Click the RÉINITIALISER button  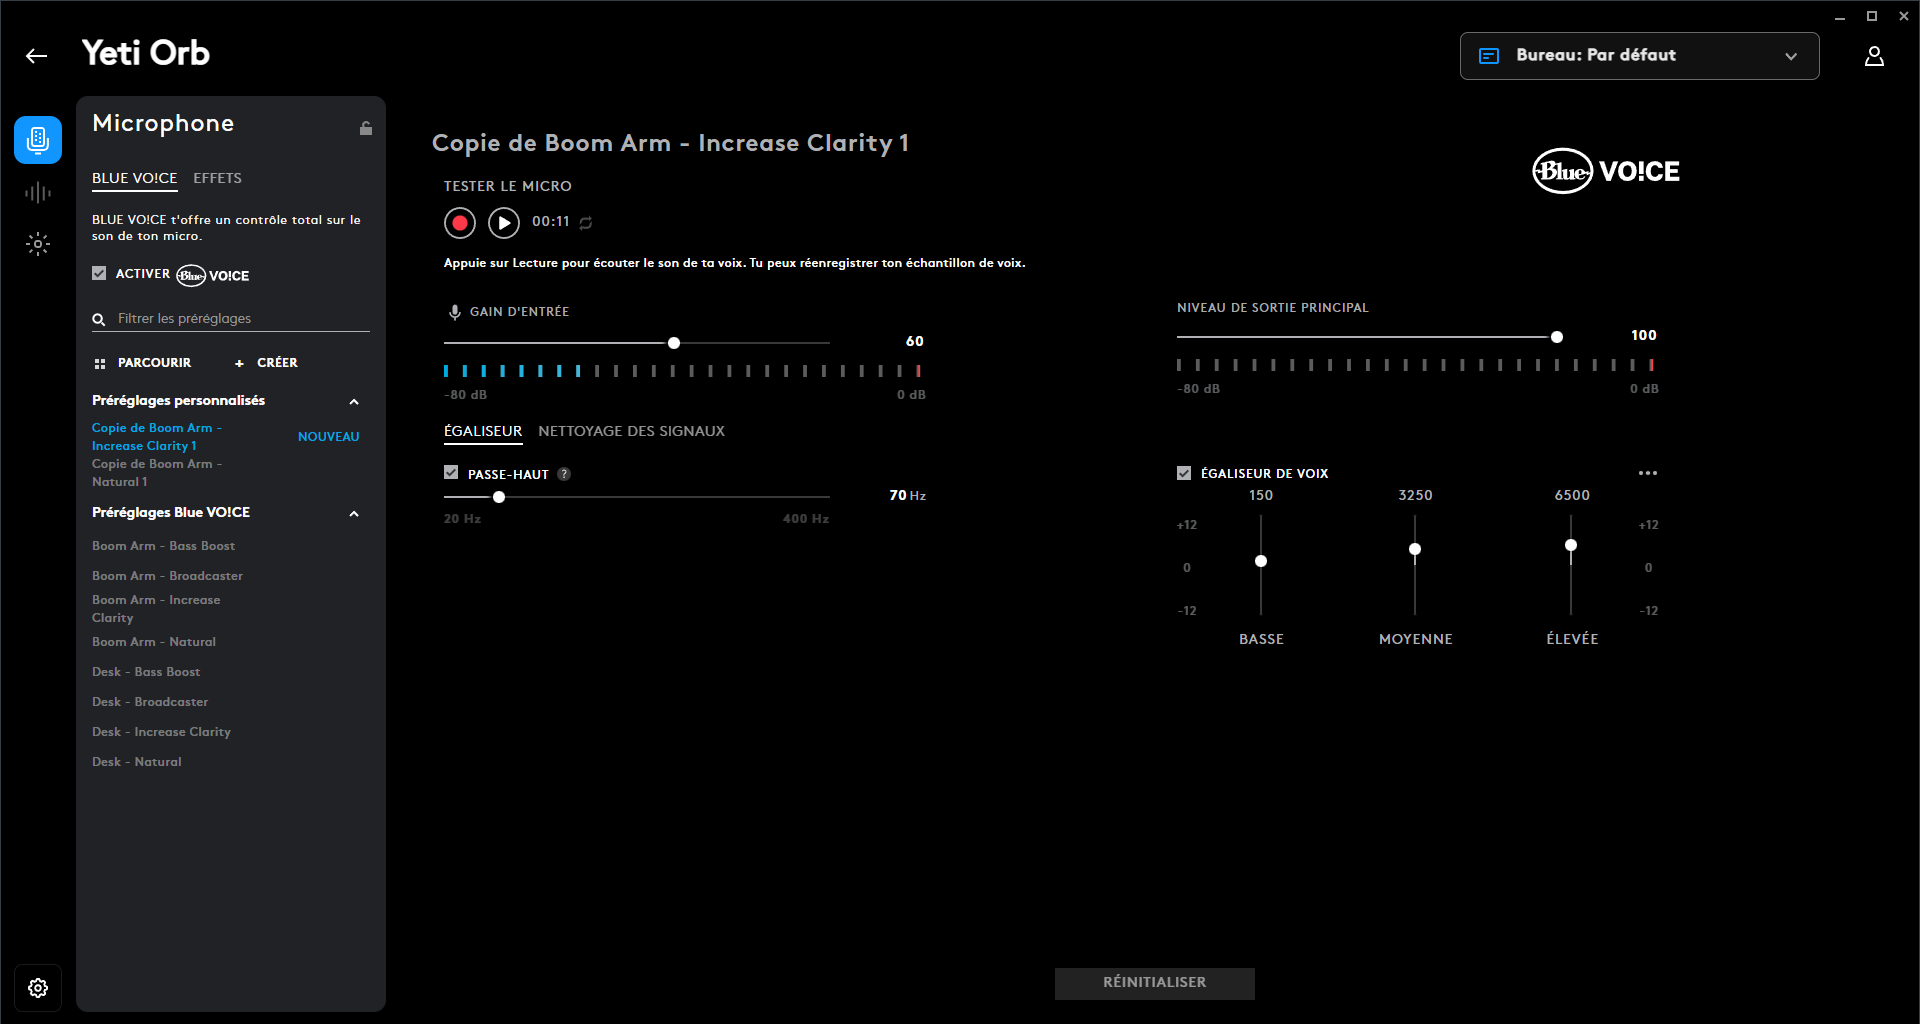click(1154, 983)
